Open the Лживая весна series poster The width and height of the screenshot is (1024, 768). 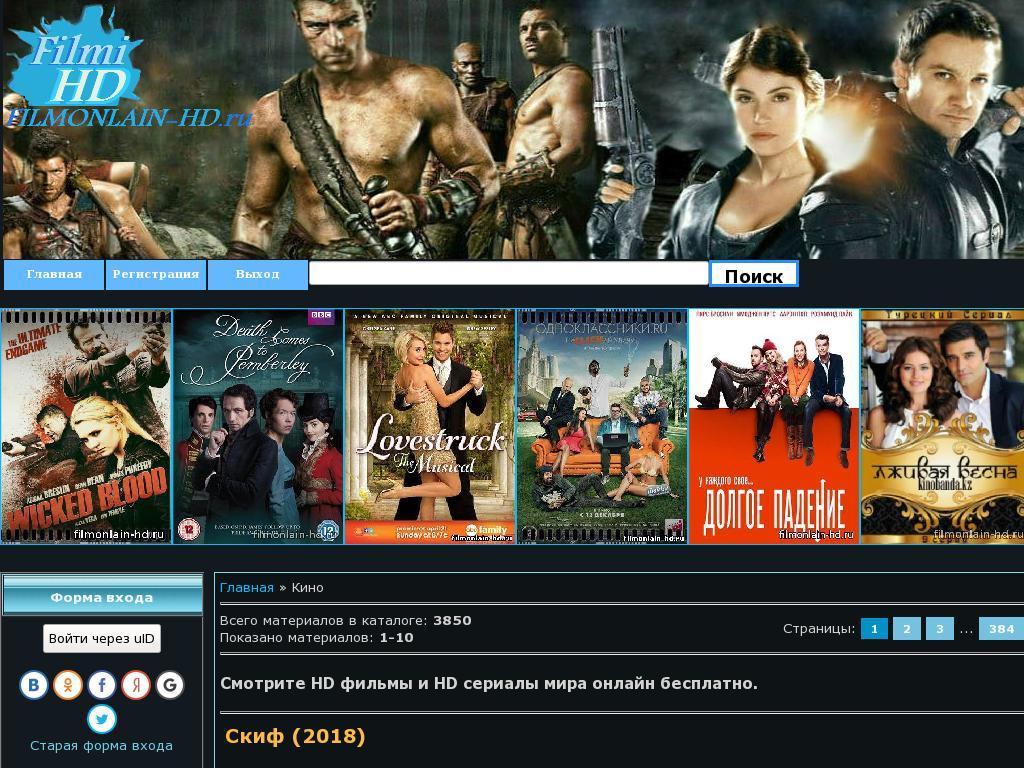[942, 426]
